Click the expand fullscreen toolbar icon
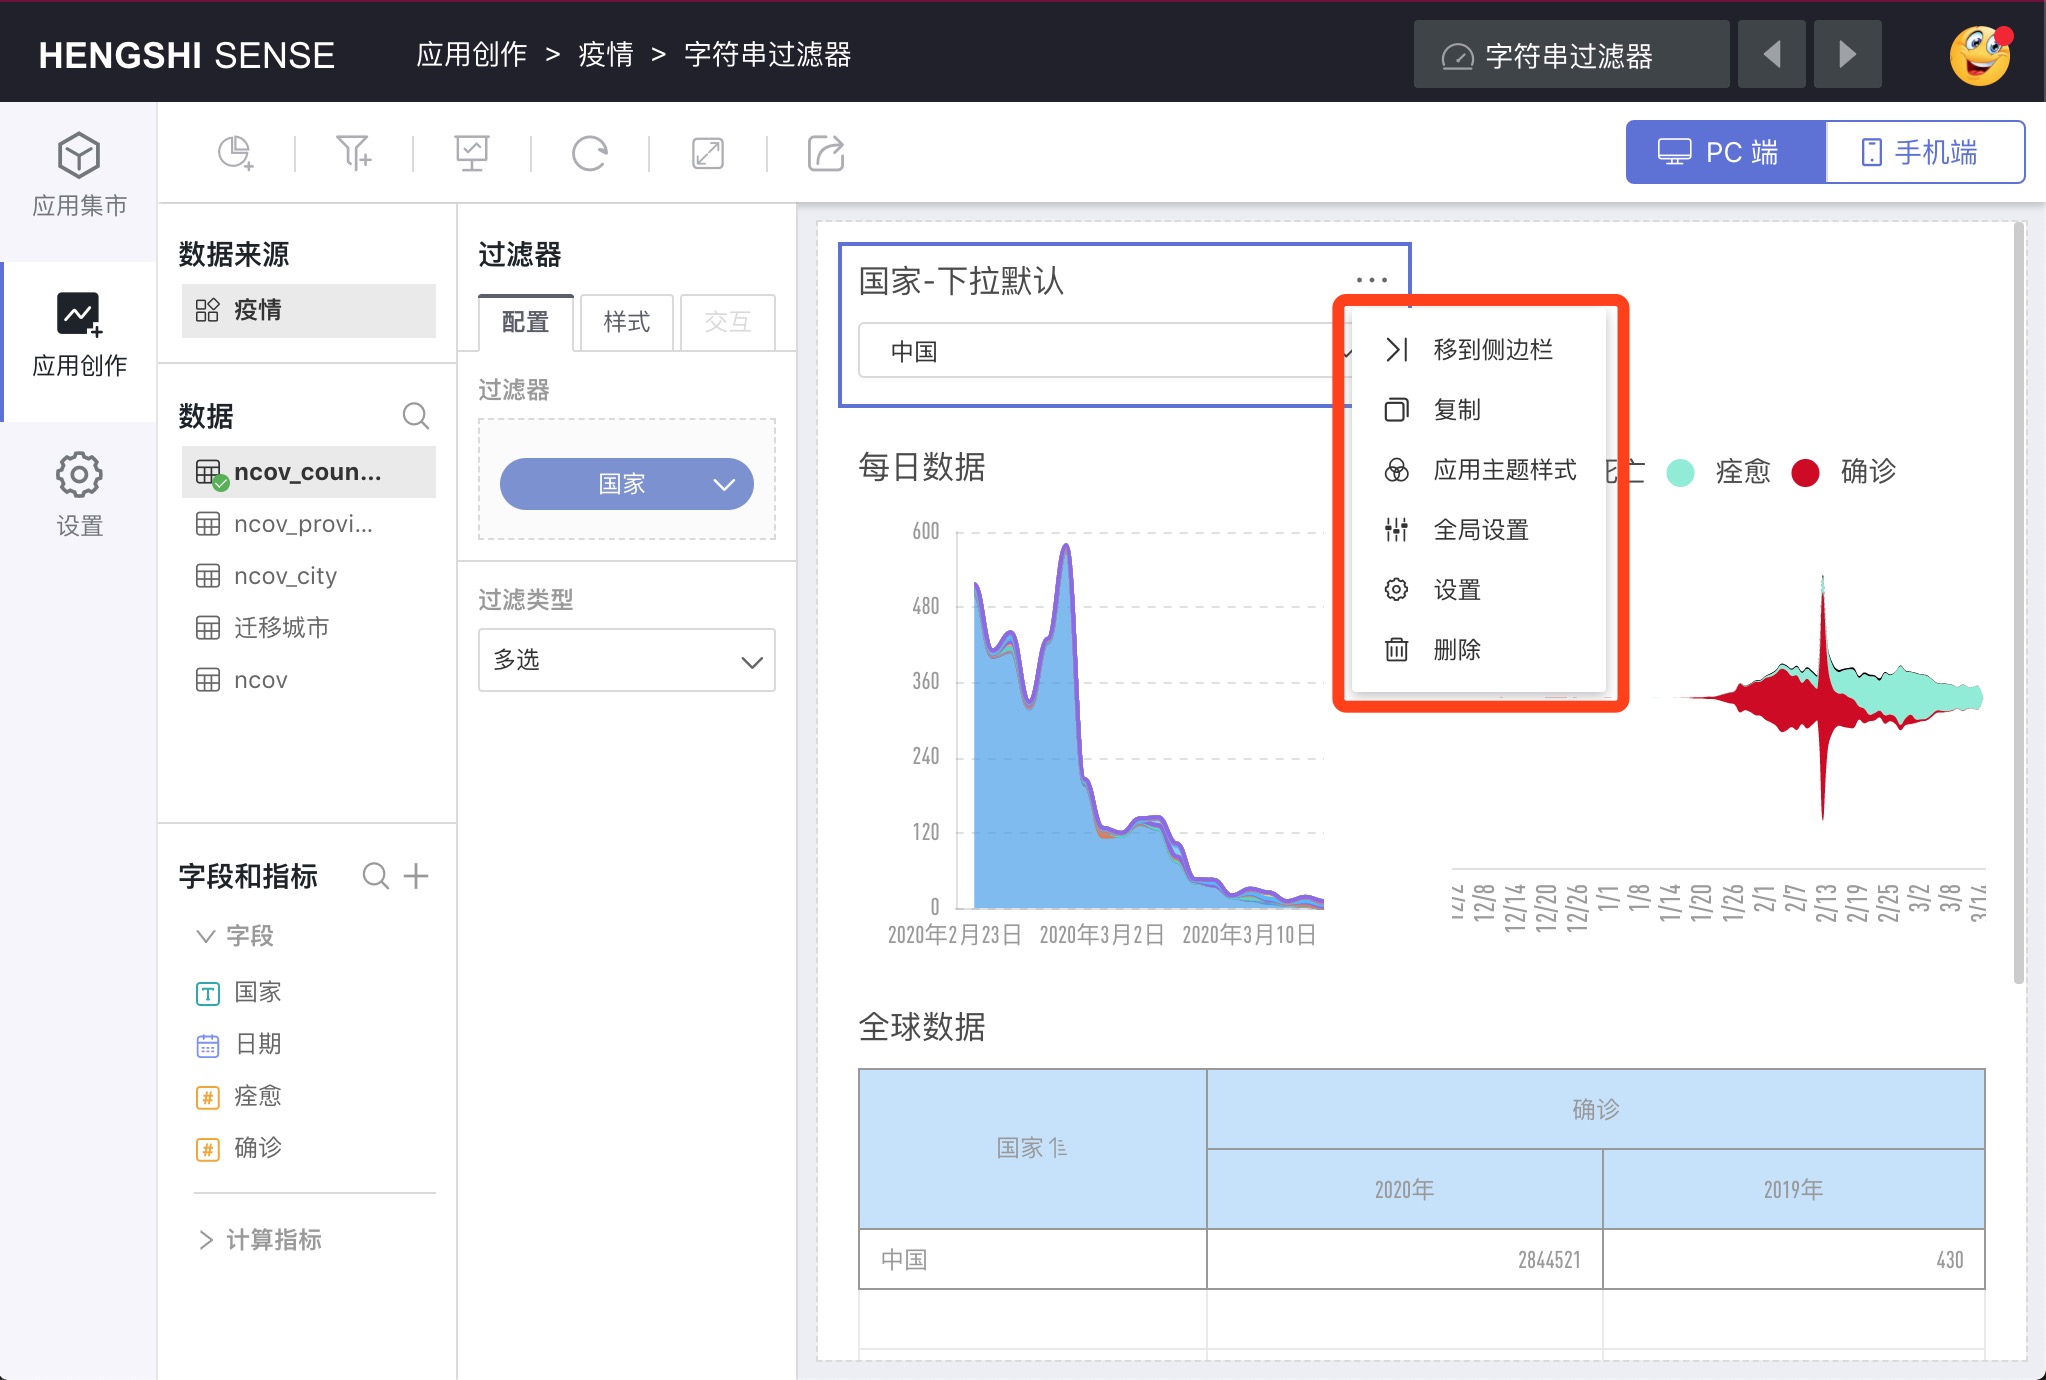The image size is (2046, 1380). 707,153
